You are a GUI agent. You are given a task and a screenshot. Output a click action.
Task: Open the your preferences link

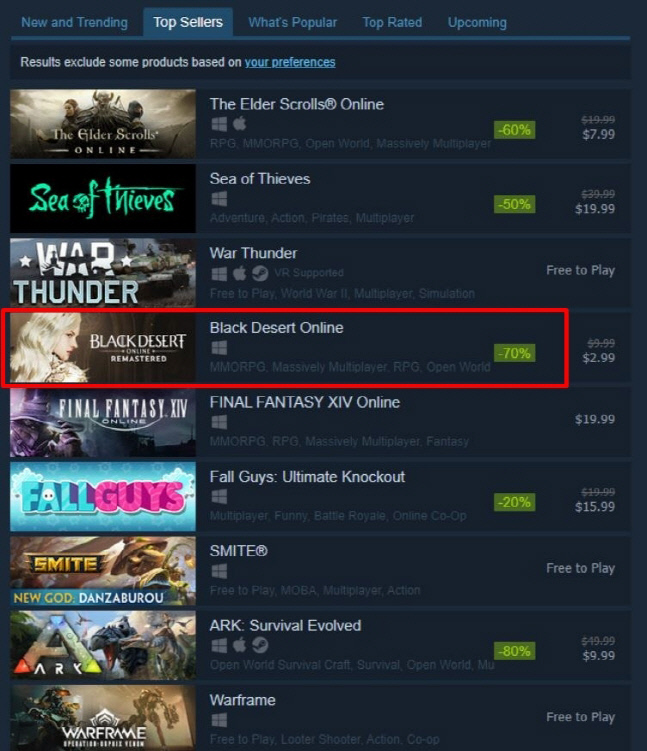click(x=290, y=62)
